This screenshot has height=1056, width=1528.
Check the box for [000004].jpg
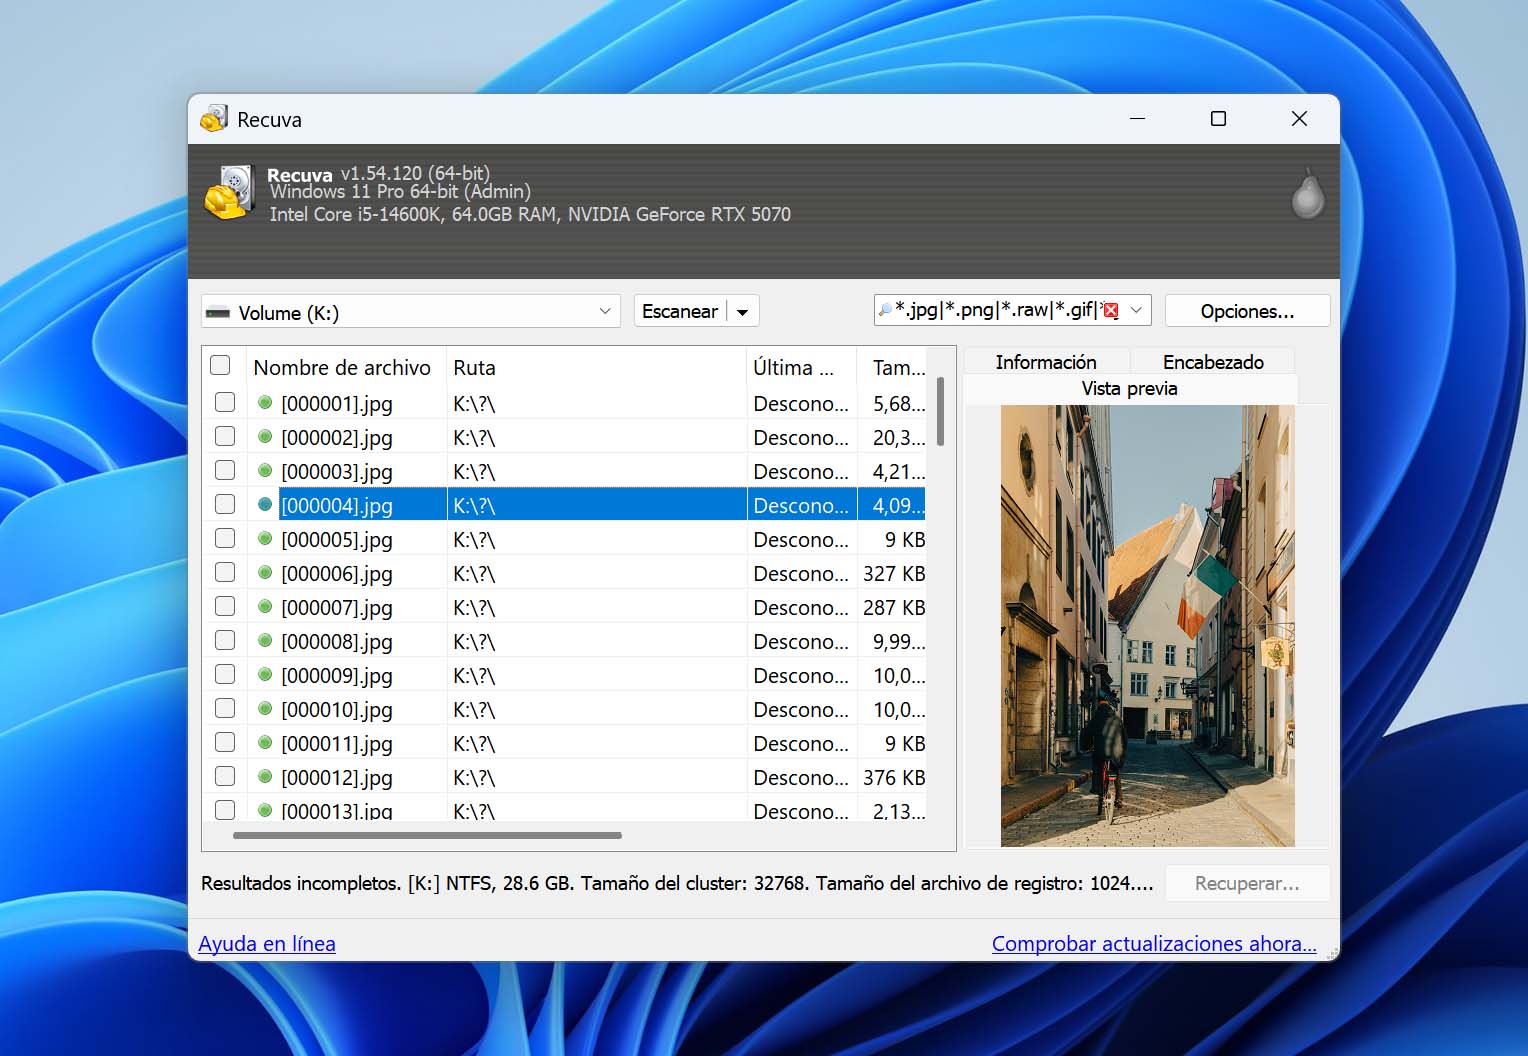coord(225,504)
